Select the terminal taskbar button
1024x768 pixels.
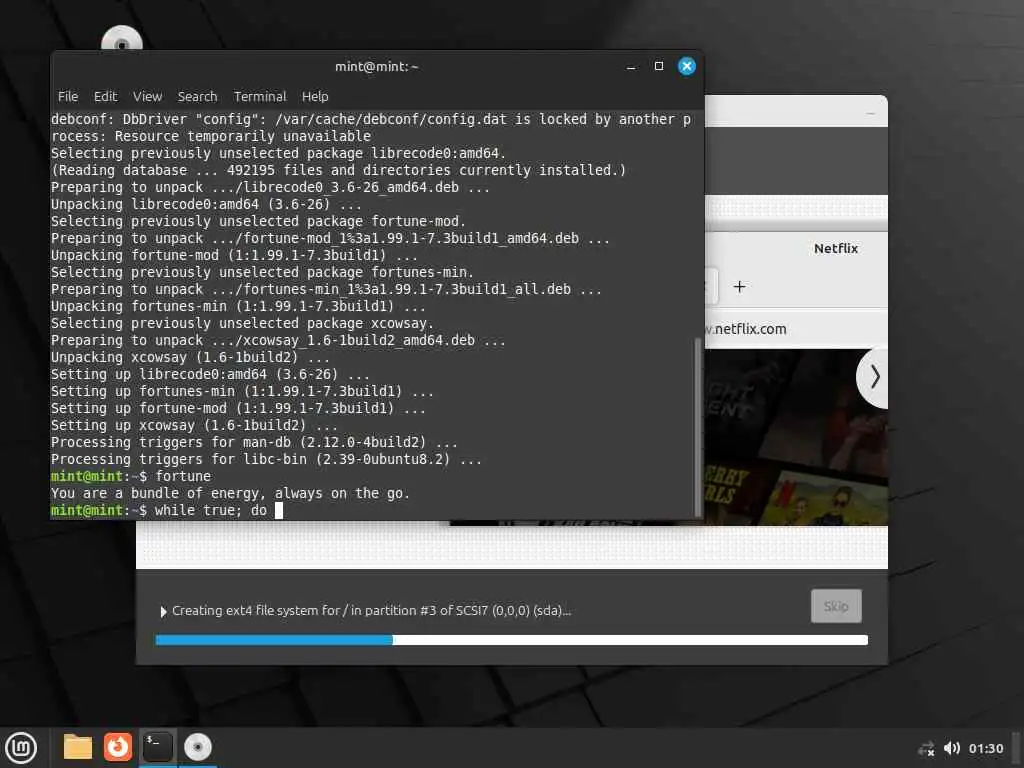click(157, 747)
